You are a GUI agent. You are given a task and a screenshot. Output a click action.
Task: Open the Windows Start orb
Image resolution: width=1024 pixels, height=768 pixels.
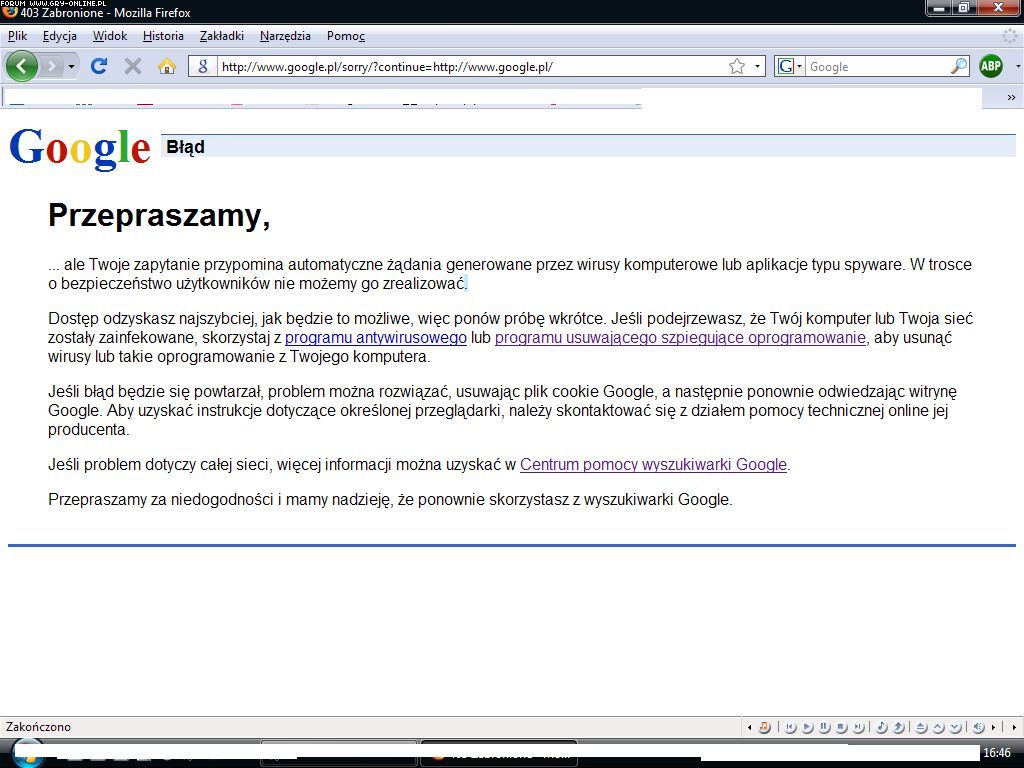(x=26, y=753)
